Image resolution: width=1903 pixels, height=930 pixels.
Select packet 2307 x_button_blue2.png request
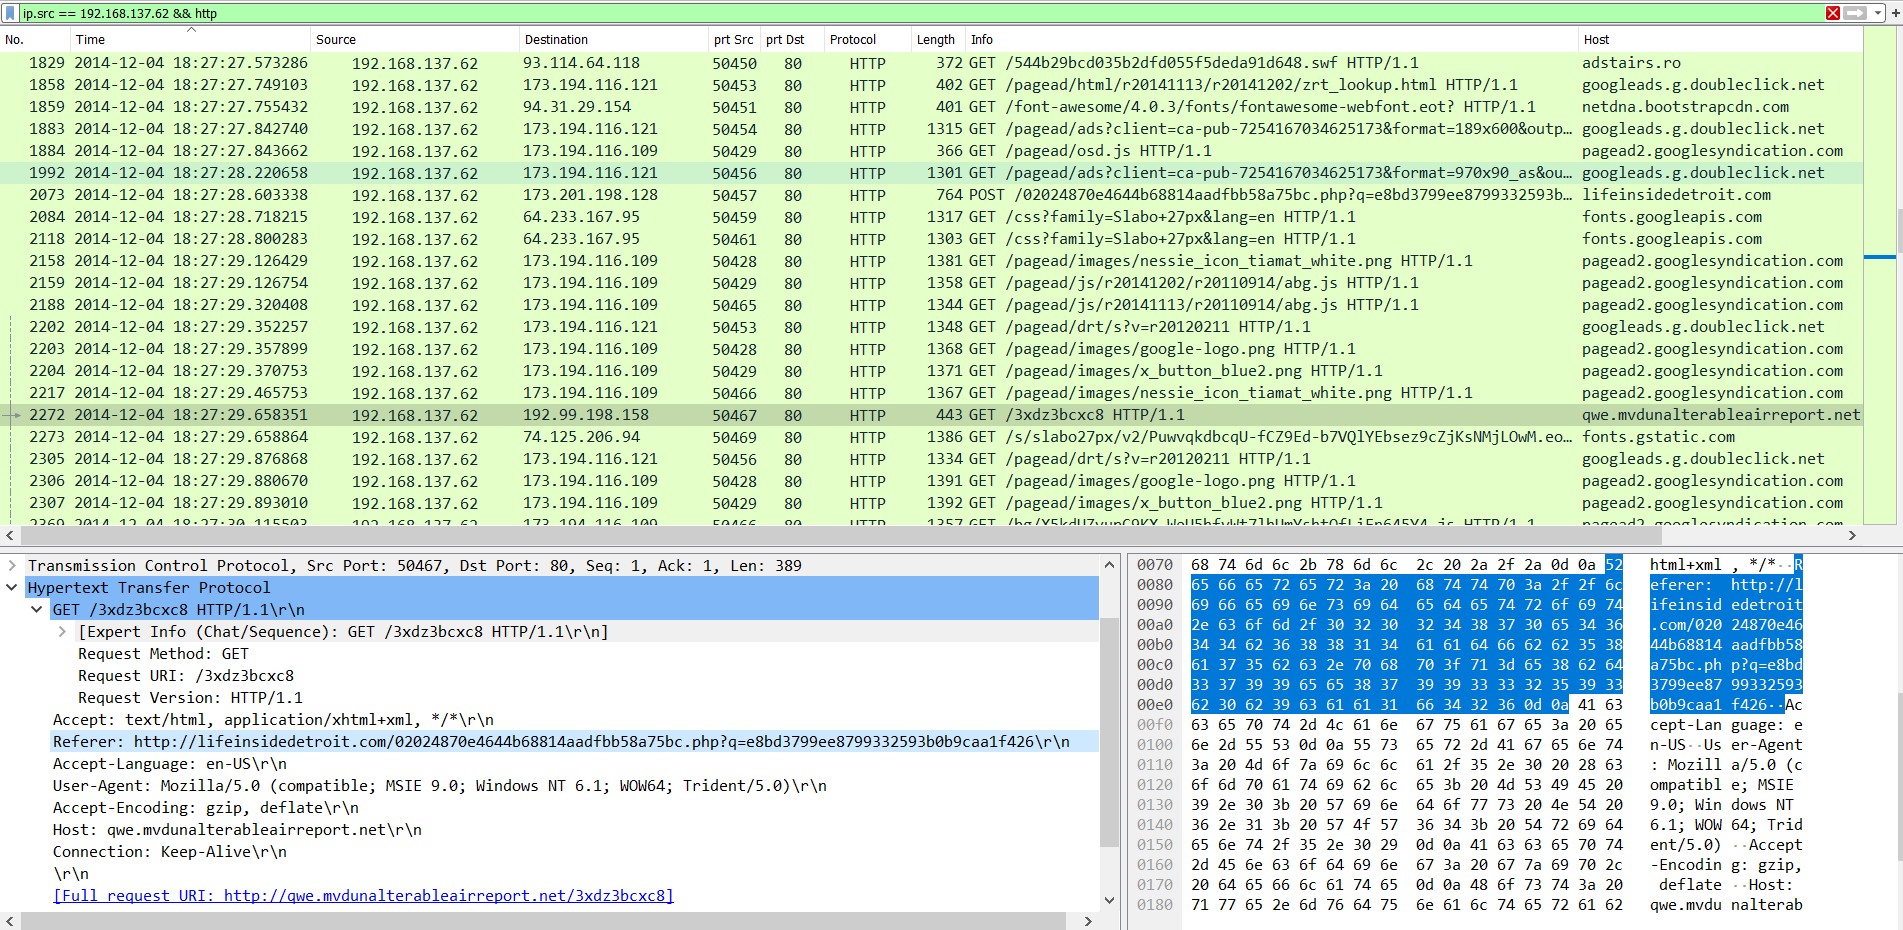pos(930,503)
